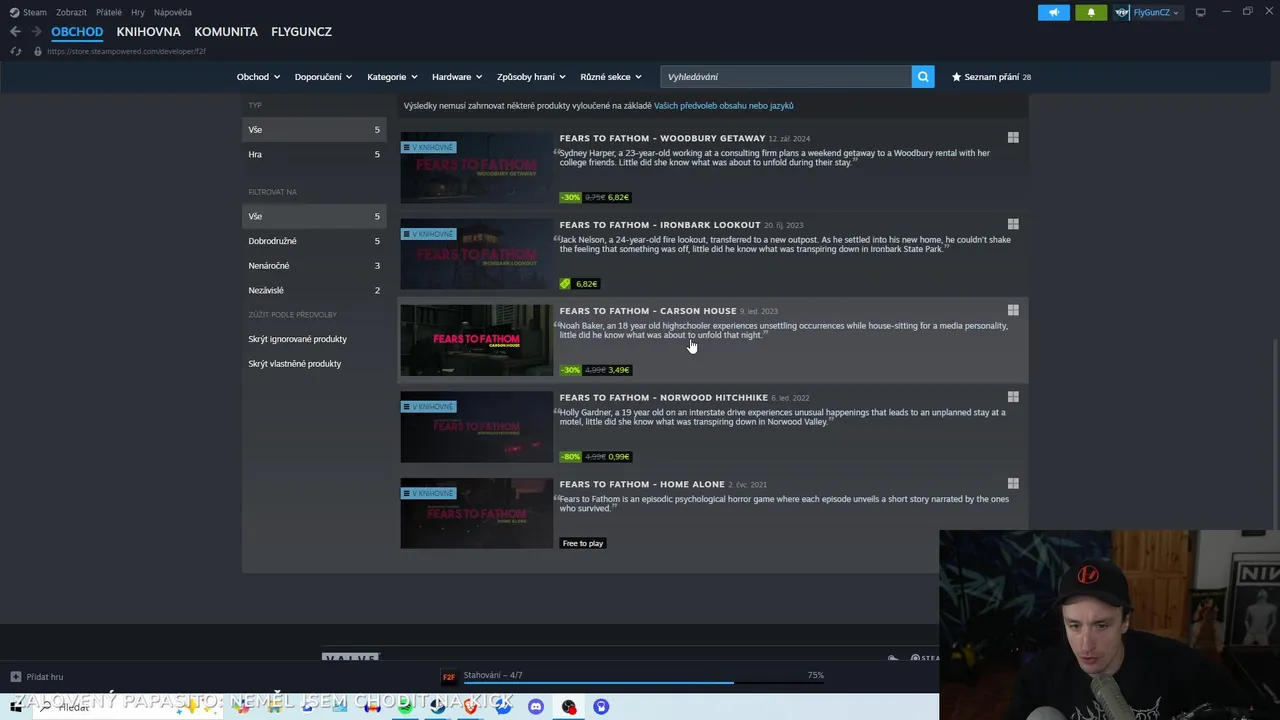
Task: Filter by the Nenáročné tag
Action: point(314,266)
